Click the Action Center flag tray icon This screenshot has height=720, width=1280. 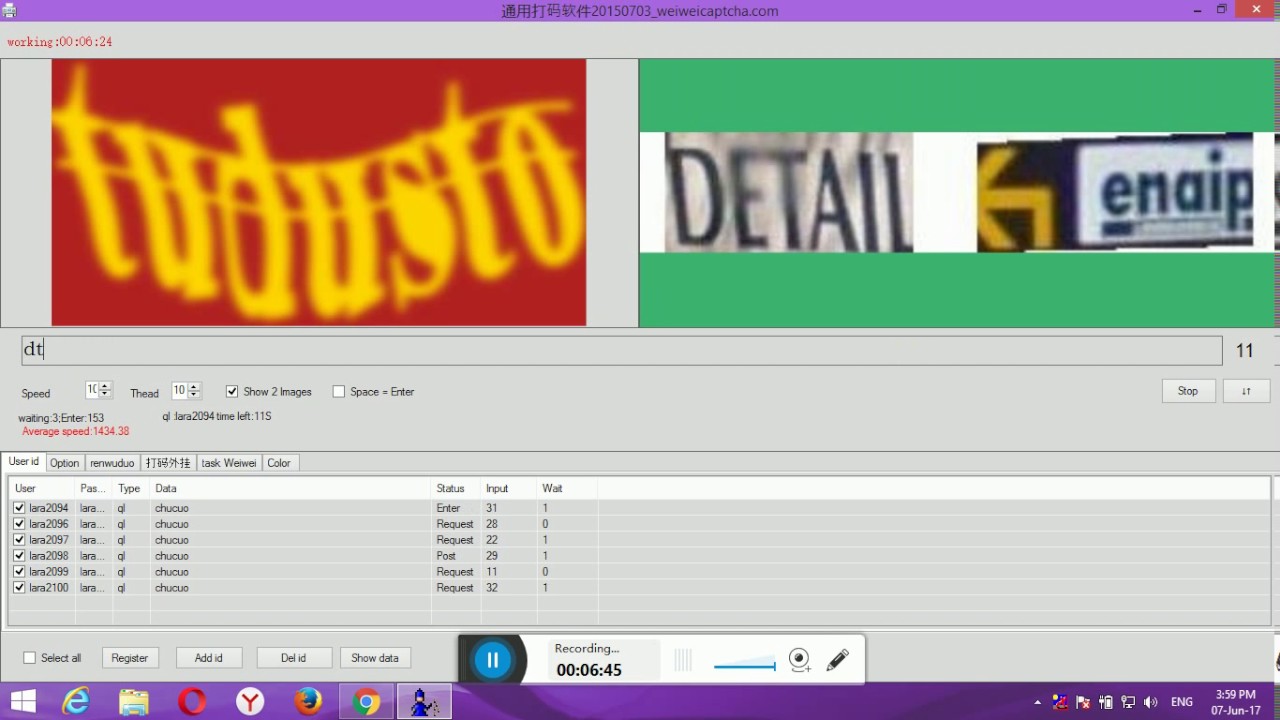(x=1083, y=702)
